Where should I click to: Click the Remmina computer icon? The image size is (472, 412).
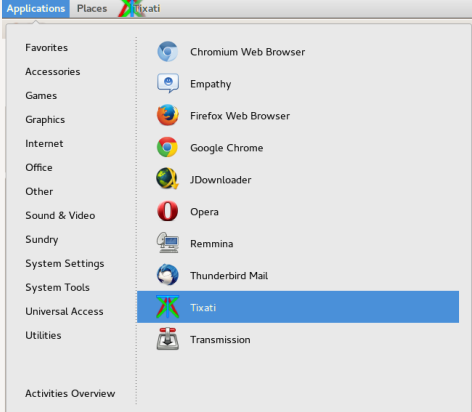click(x=168, y=243)
